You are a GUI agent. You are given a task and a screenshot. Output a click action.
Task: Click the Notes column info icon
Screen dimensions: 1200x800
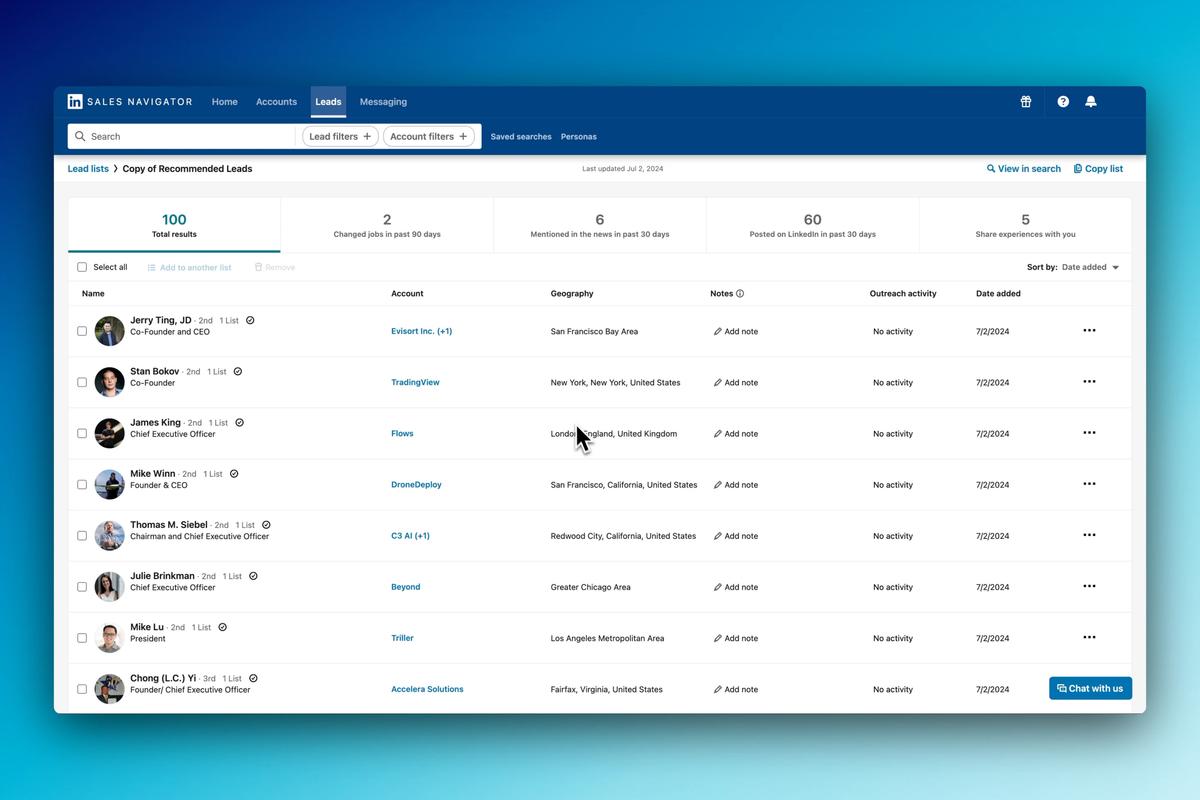740,294
